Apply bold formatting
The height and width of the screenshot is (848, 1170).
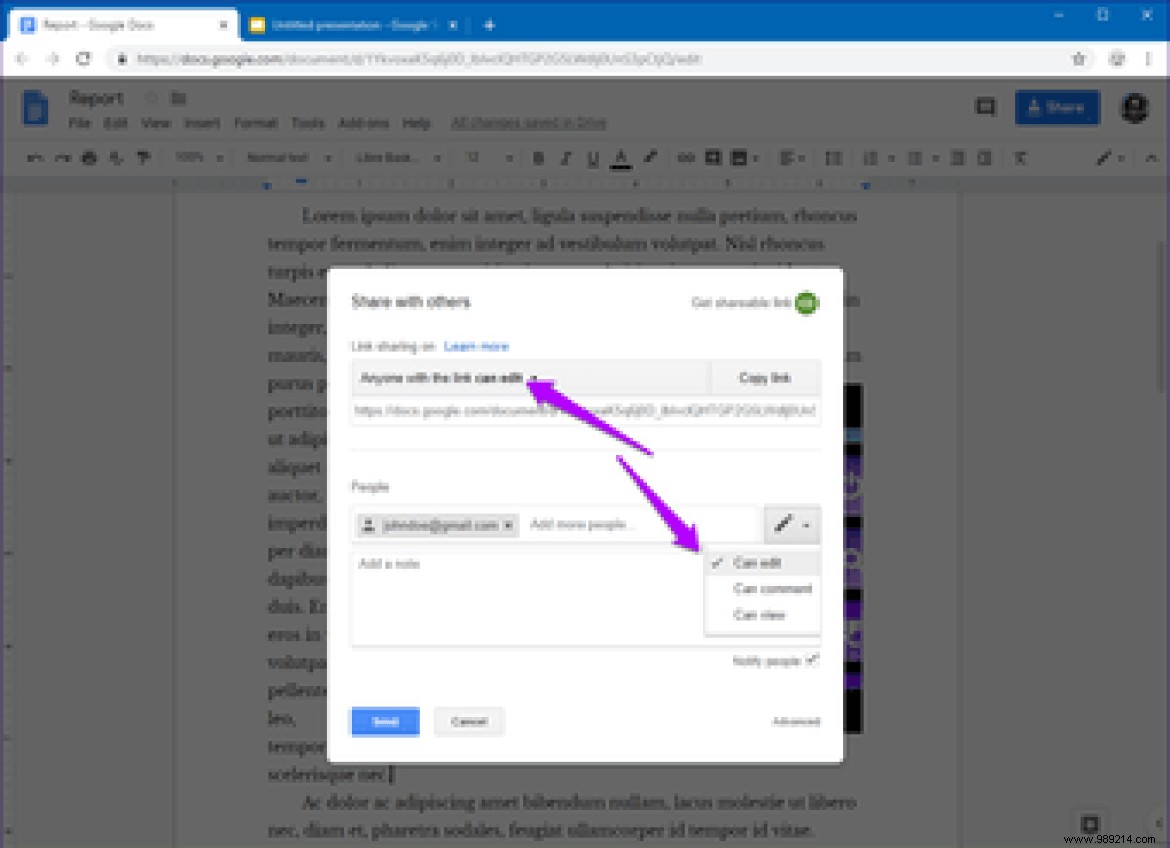click(x=538, y=157)
